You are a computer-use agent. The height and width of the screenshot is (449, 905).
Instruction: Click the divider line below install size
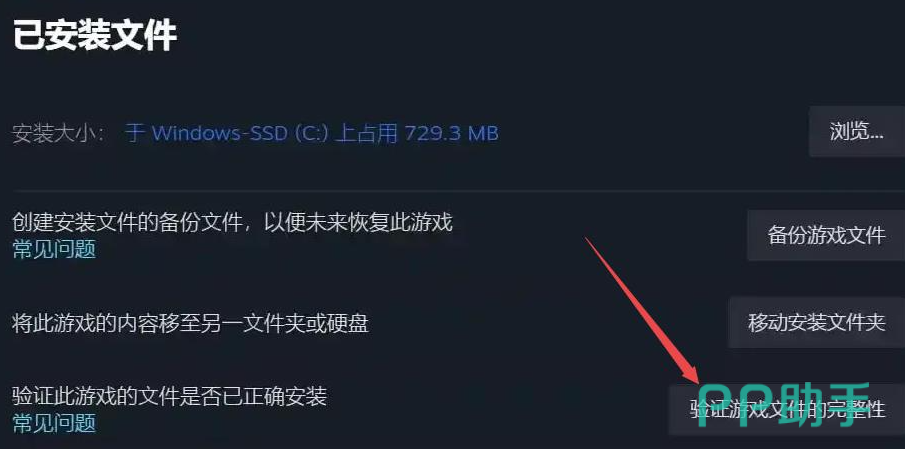[x=458, y=190]
